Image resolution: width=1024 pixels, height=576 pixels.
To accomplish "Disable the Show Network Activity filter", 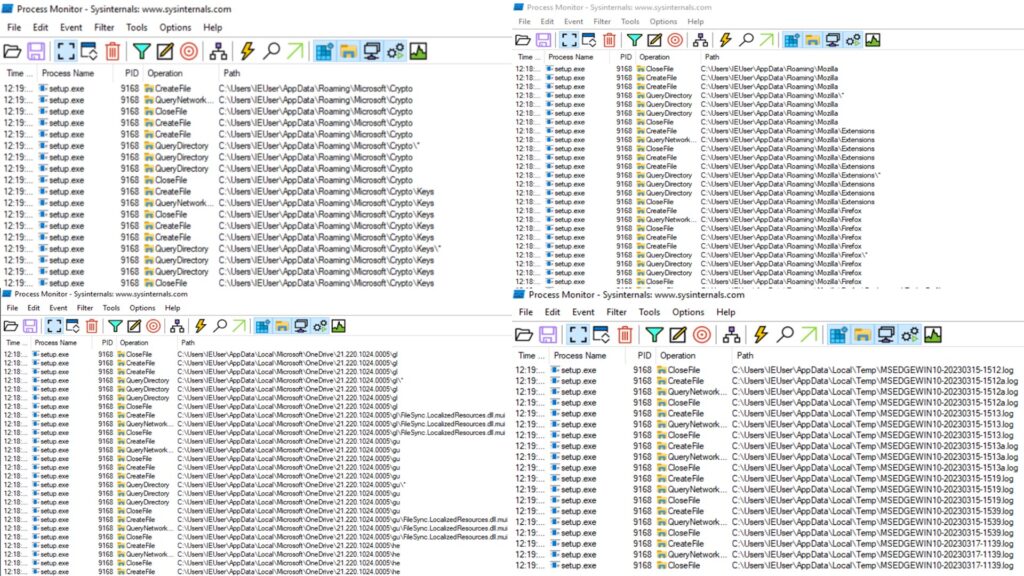I will (371, 49).
